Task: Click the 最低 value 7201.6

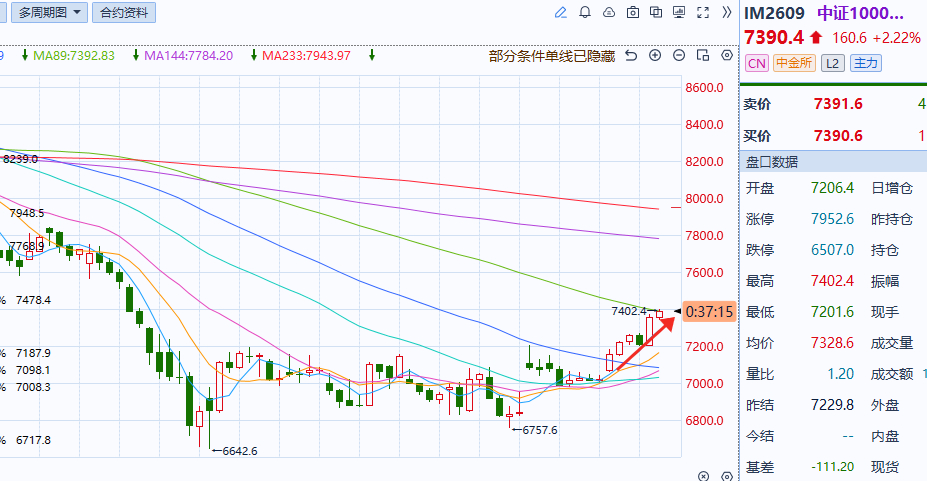Action: (x=832, y=312)
